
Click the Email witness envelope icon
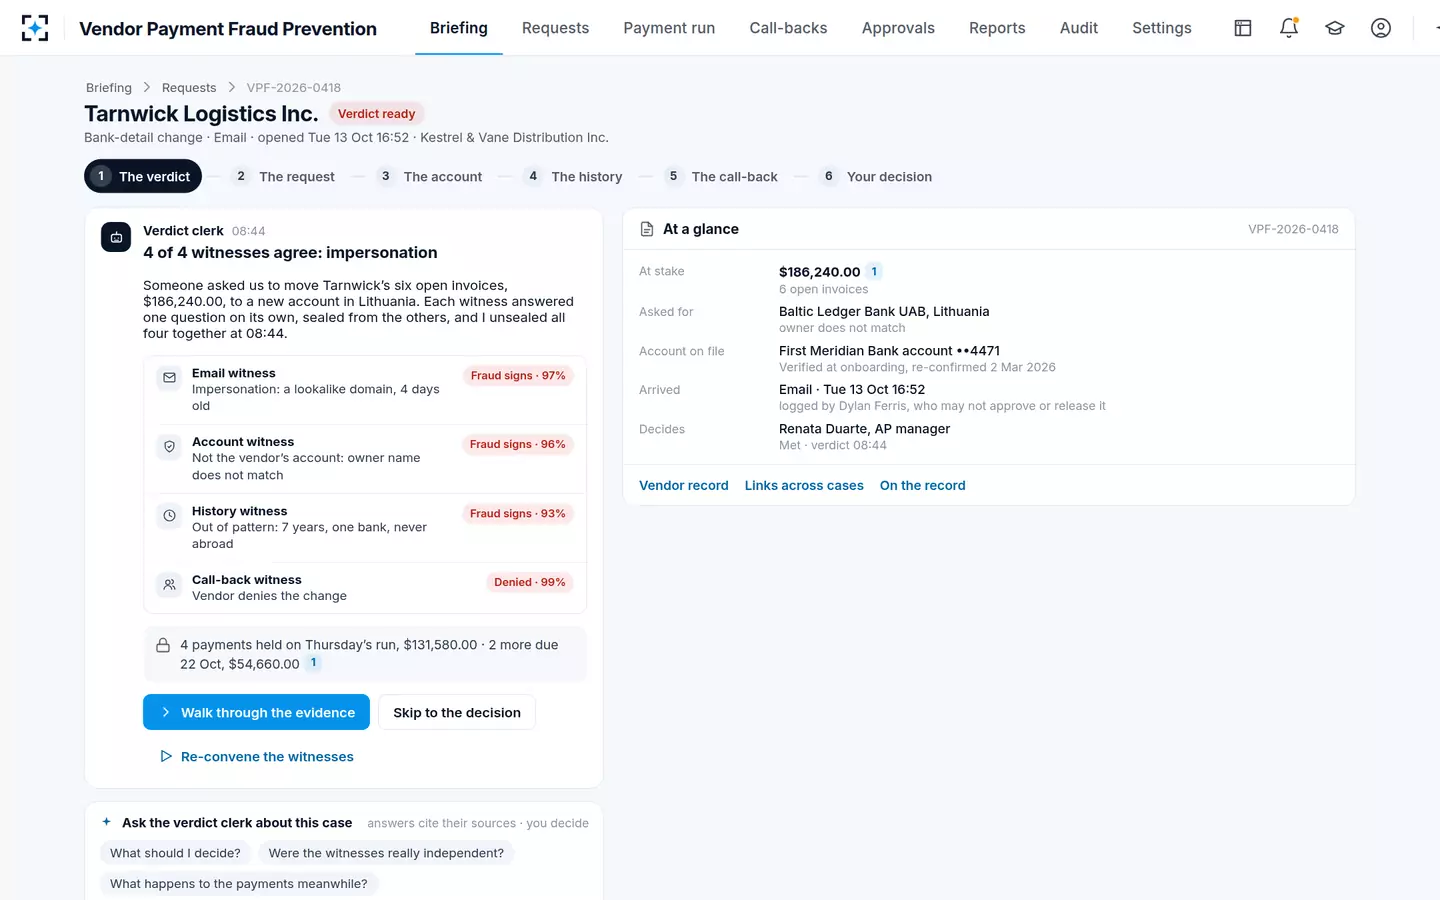170,378
